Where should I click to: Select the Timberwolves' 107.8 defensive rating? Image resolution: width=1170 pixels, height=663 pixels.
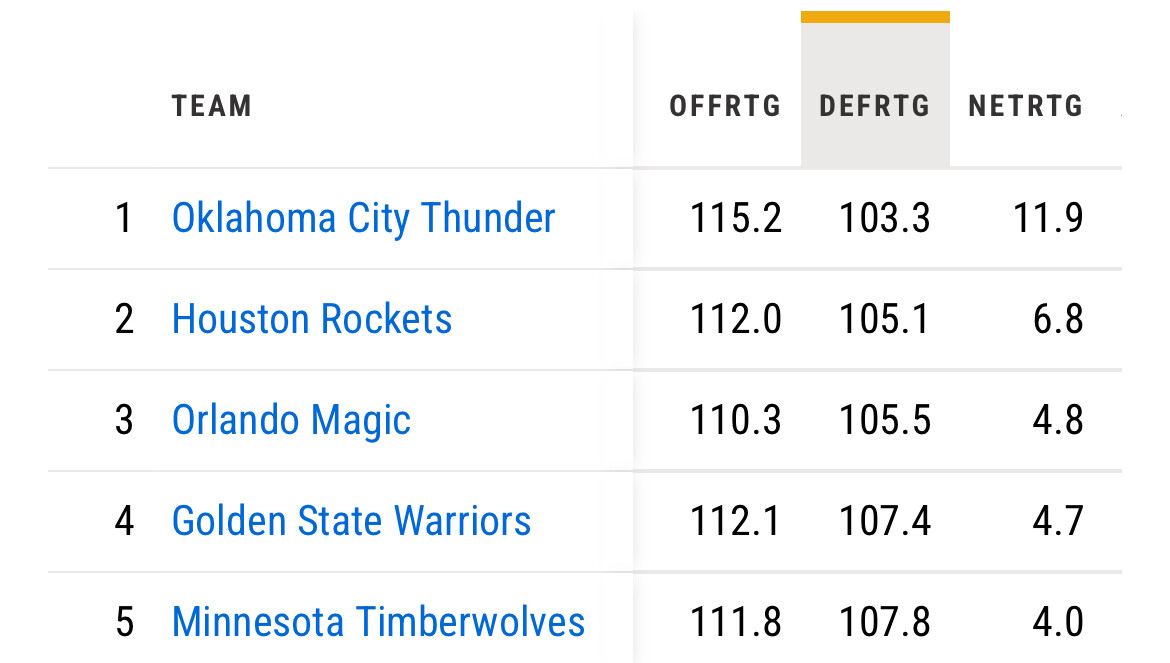[885, 622]
